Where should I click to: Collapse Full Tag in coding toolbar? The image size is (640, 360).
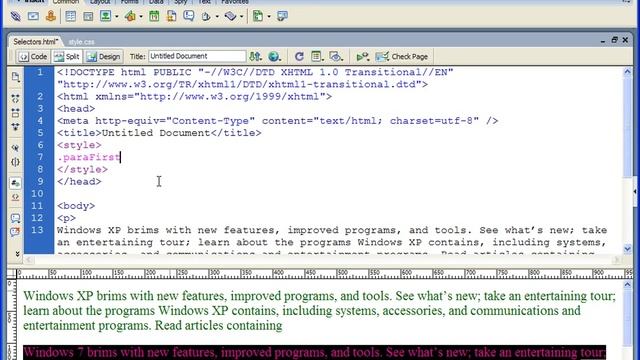coord(16,98)
